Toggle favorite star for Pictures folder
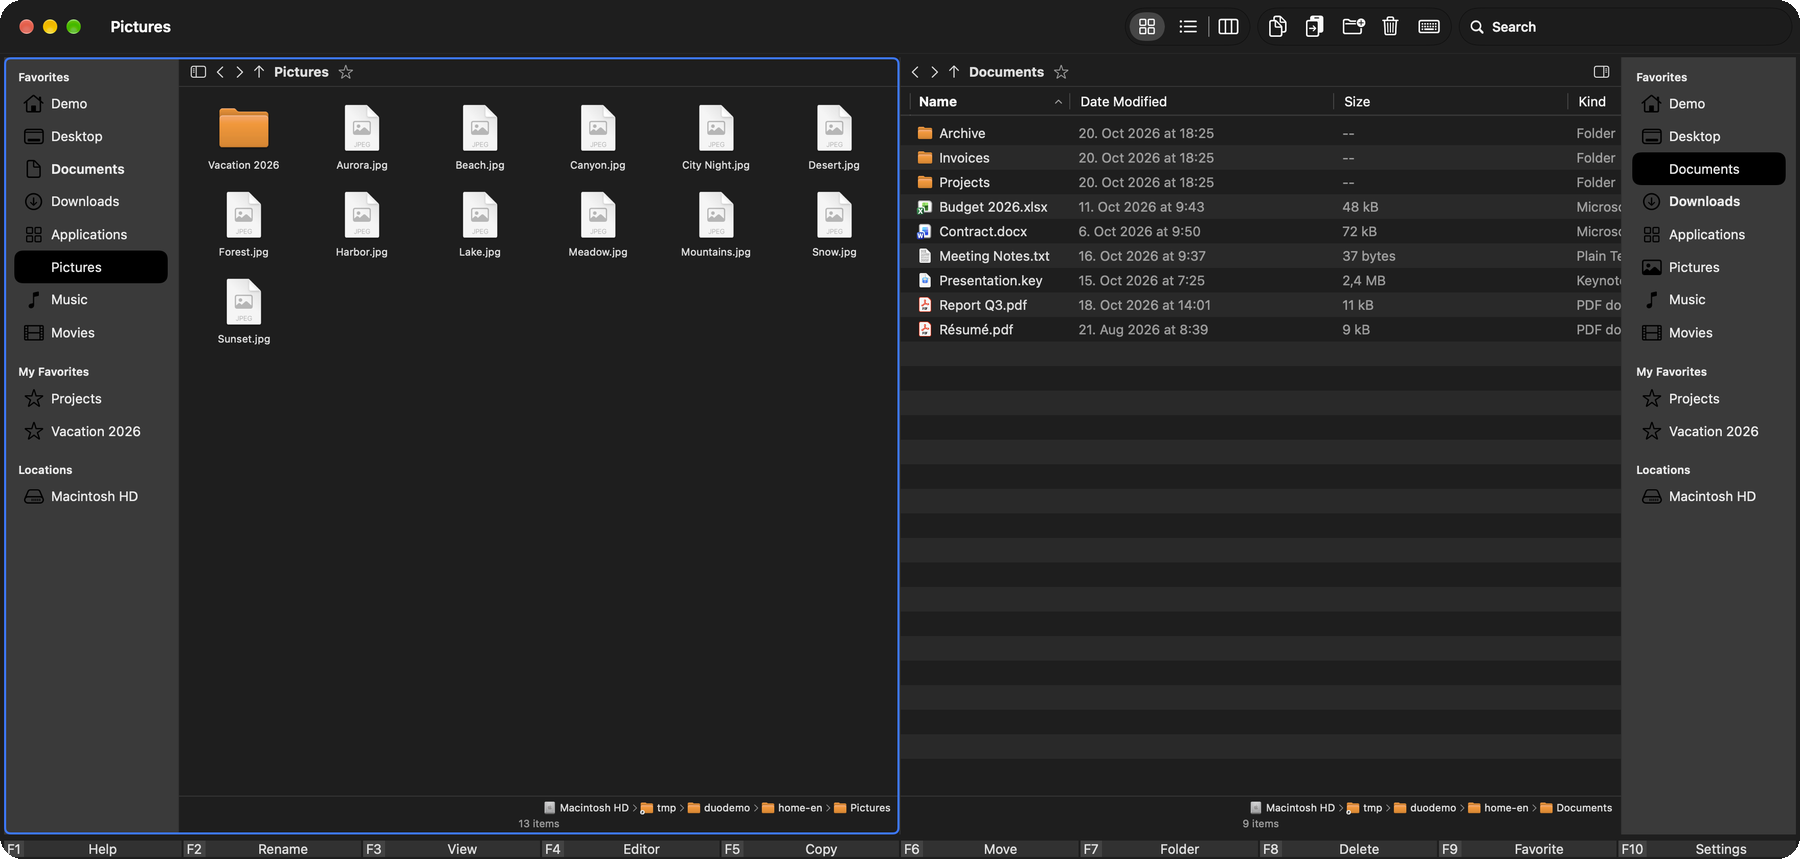 [346, 72]
